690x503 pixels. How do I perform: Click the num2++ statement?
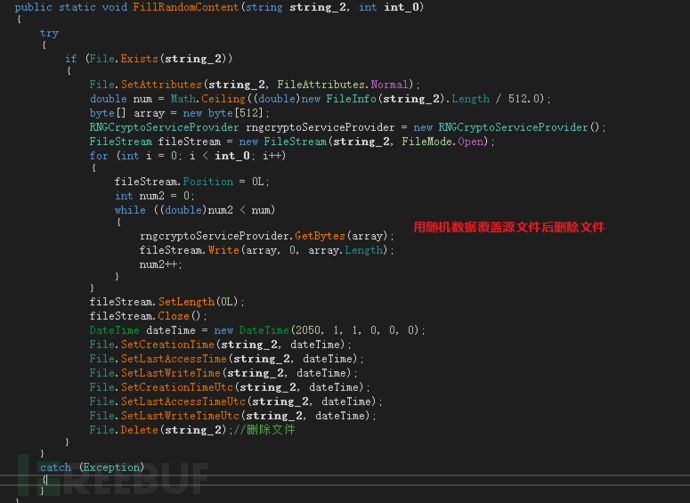coord(158,264)
